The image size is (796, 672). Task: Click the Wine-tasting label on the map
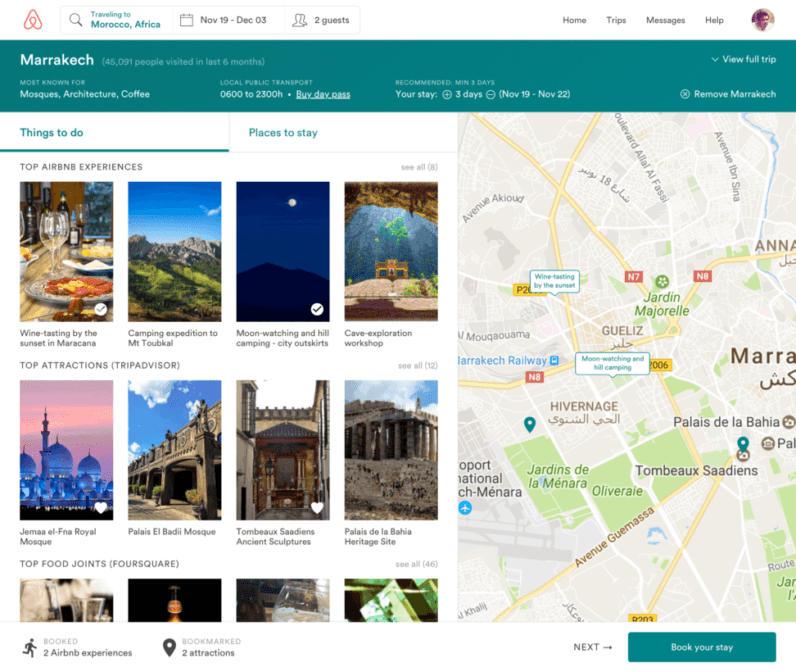[554, 281]
